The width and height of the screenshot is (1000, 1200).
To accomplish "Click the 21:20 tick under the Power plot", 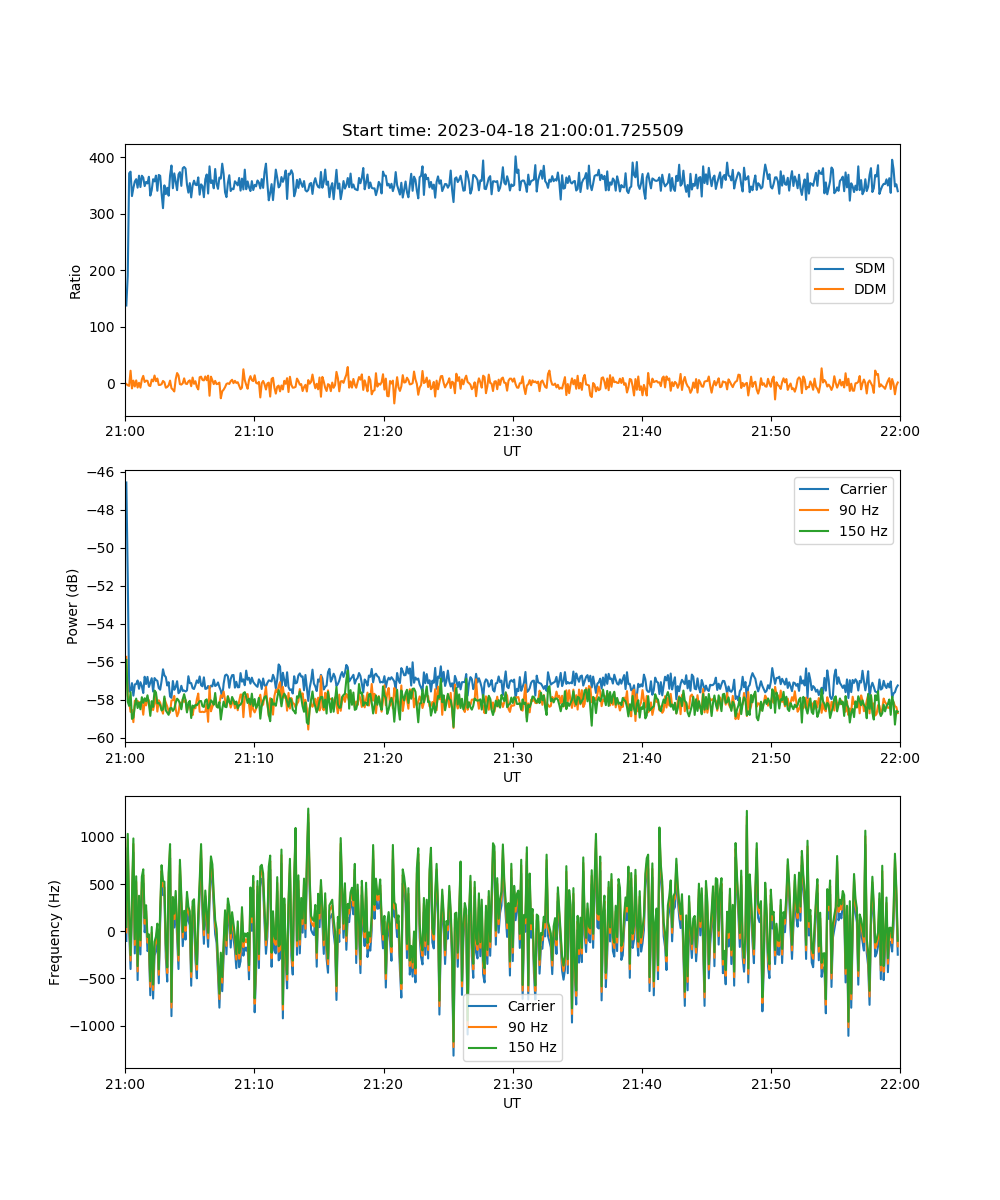I will (x=383, y=758).
